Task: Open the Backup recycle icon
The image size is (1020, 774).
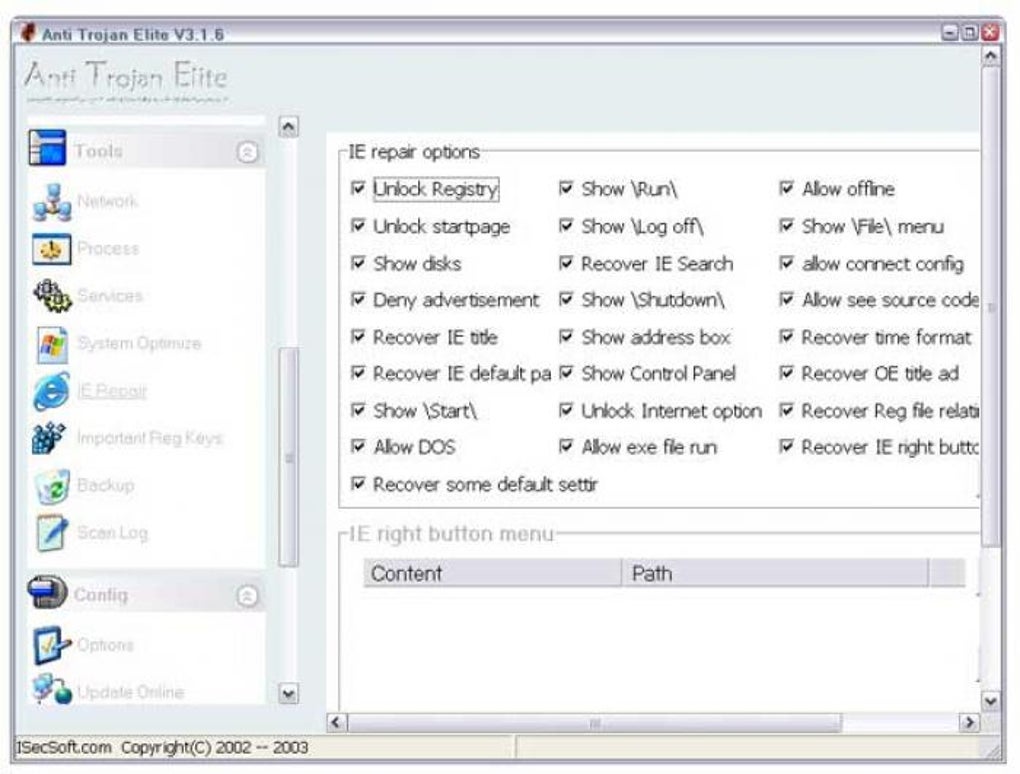Action: click(52, 486)
